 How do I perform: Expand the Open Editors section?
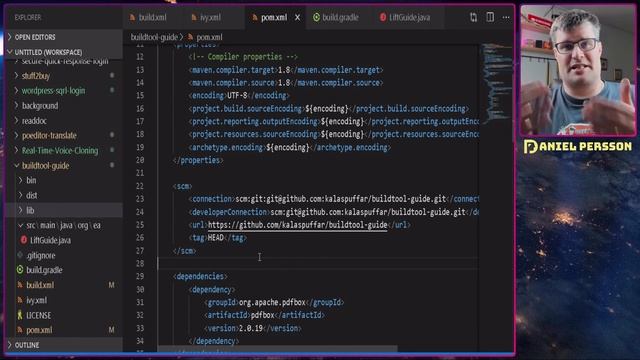click(63, 37)
